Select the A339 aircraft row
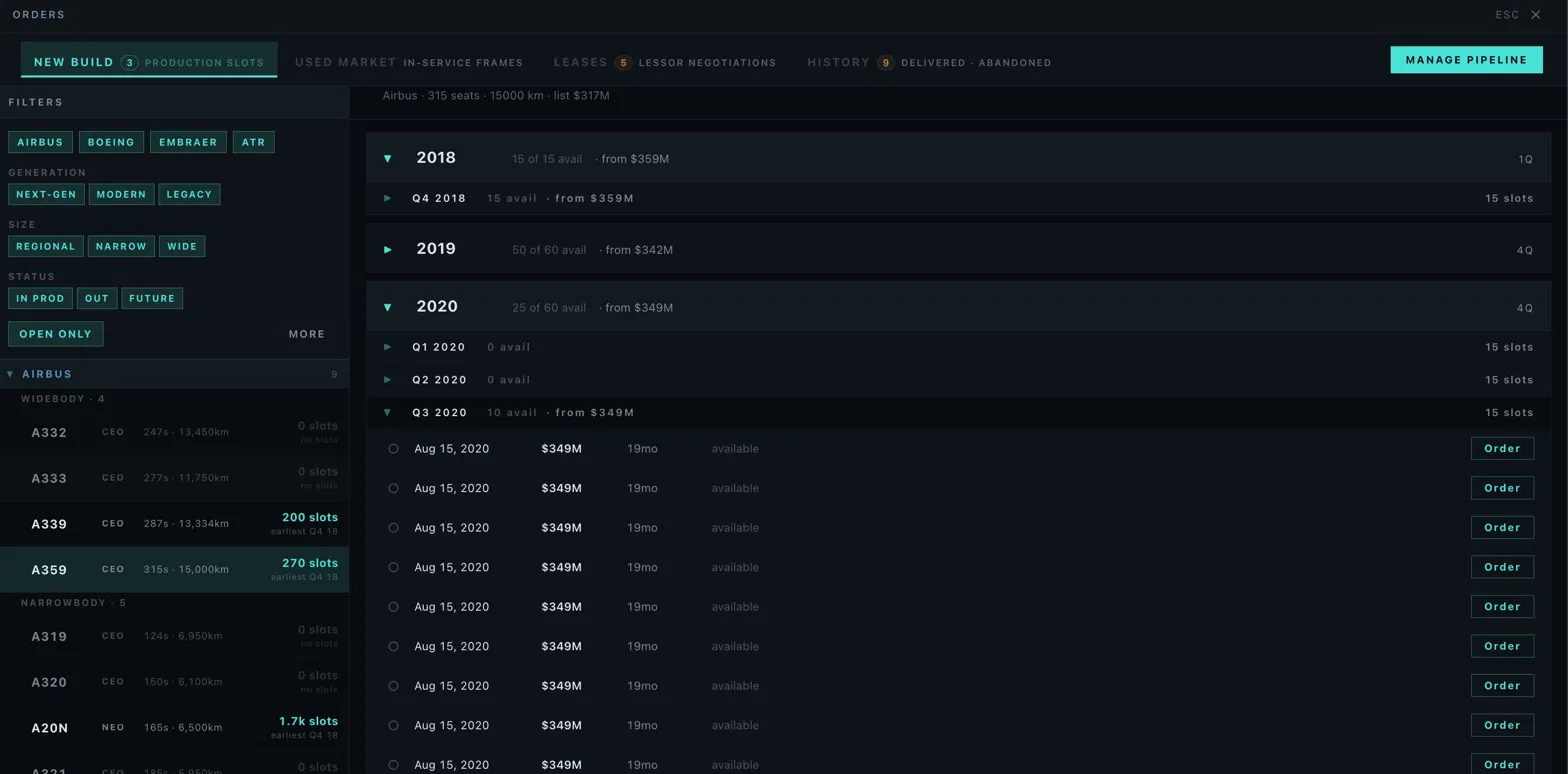This screenshot has height=774, width=1568. point(174,524)
